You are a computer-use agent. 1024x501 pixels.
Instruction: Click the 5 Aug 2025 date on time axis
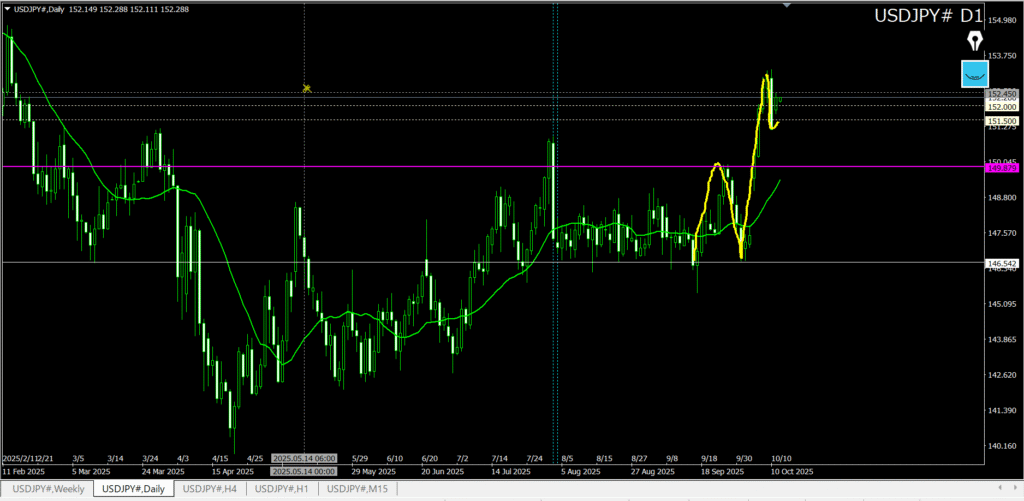tap(581, 471)
